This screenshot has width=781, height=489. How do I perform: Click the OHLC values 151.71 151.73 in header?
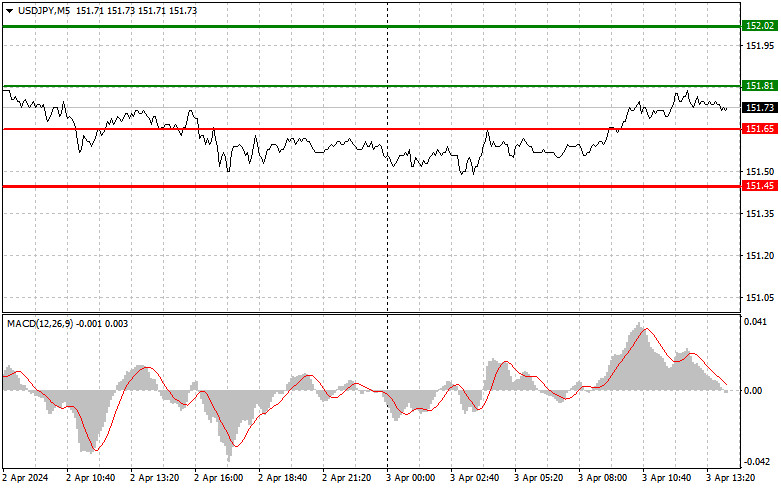point(136,11)
